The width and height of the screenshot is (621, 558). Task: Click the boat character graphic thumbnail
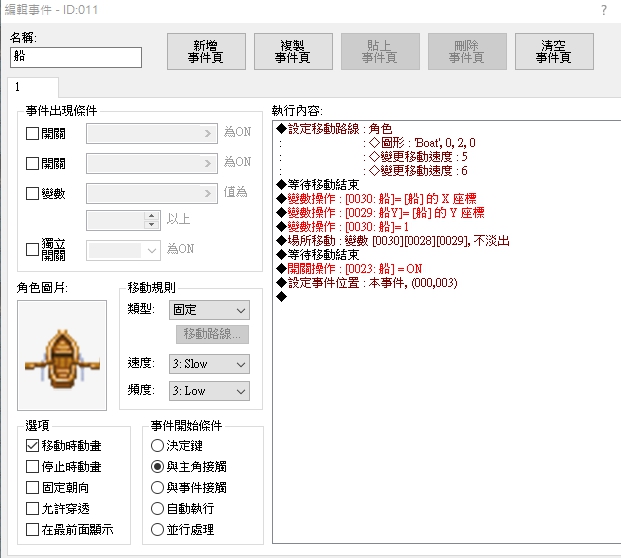tap(62, 355)
